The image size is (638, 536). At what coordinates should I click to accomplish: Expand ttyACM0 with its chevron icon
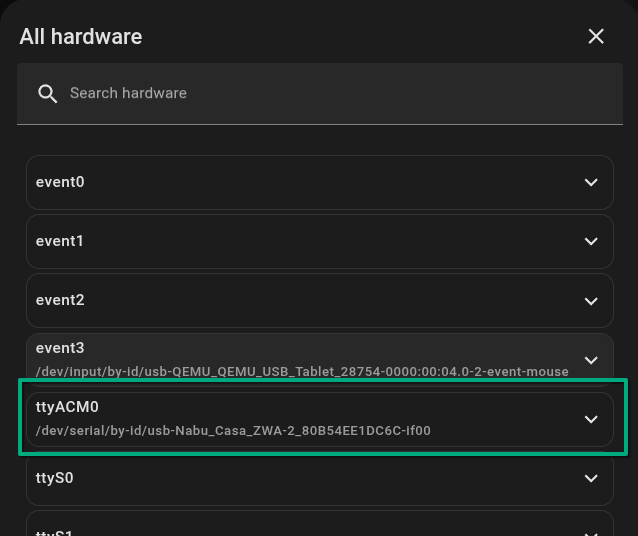click(591, 419)
